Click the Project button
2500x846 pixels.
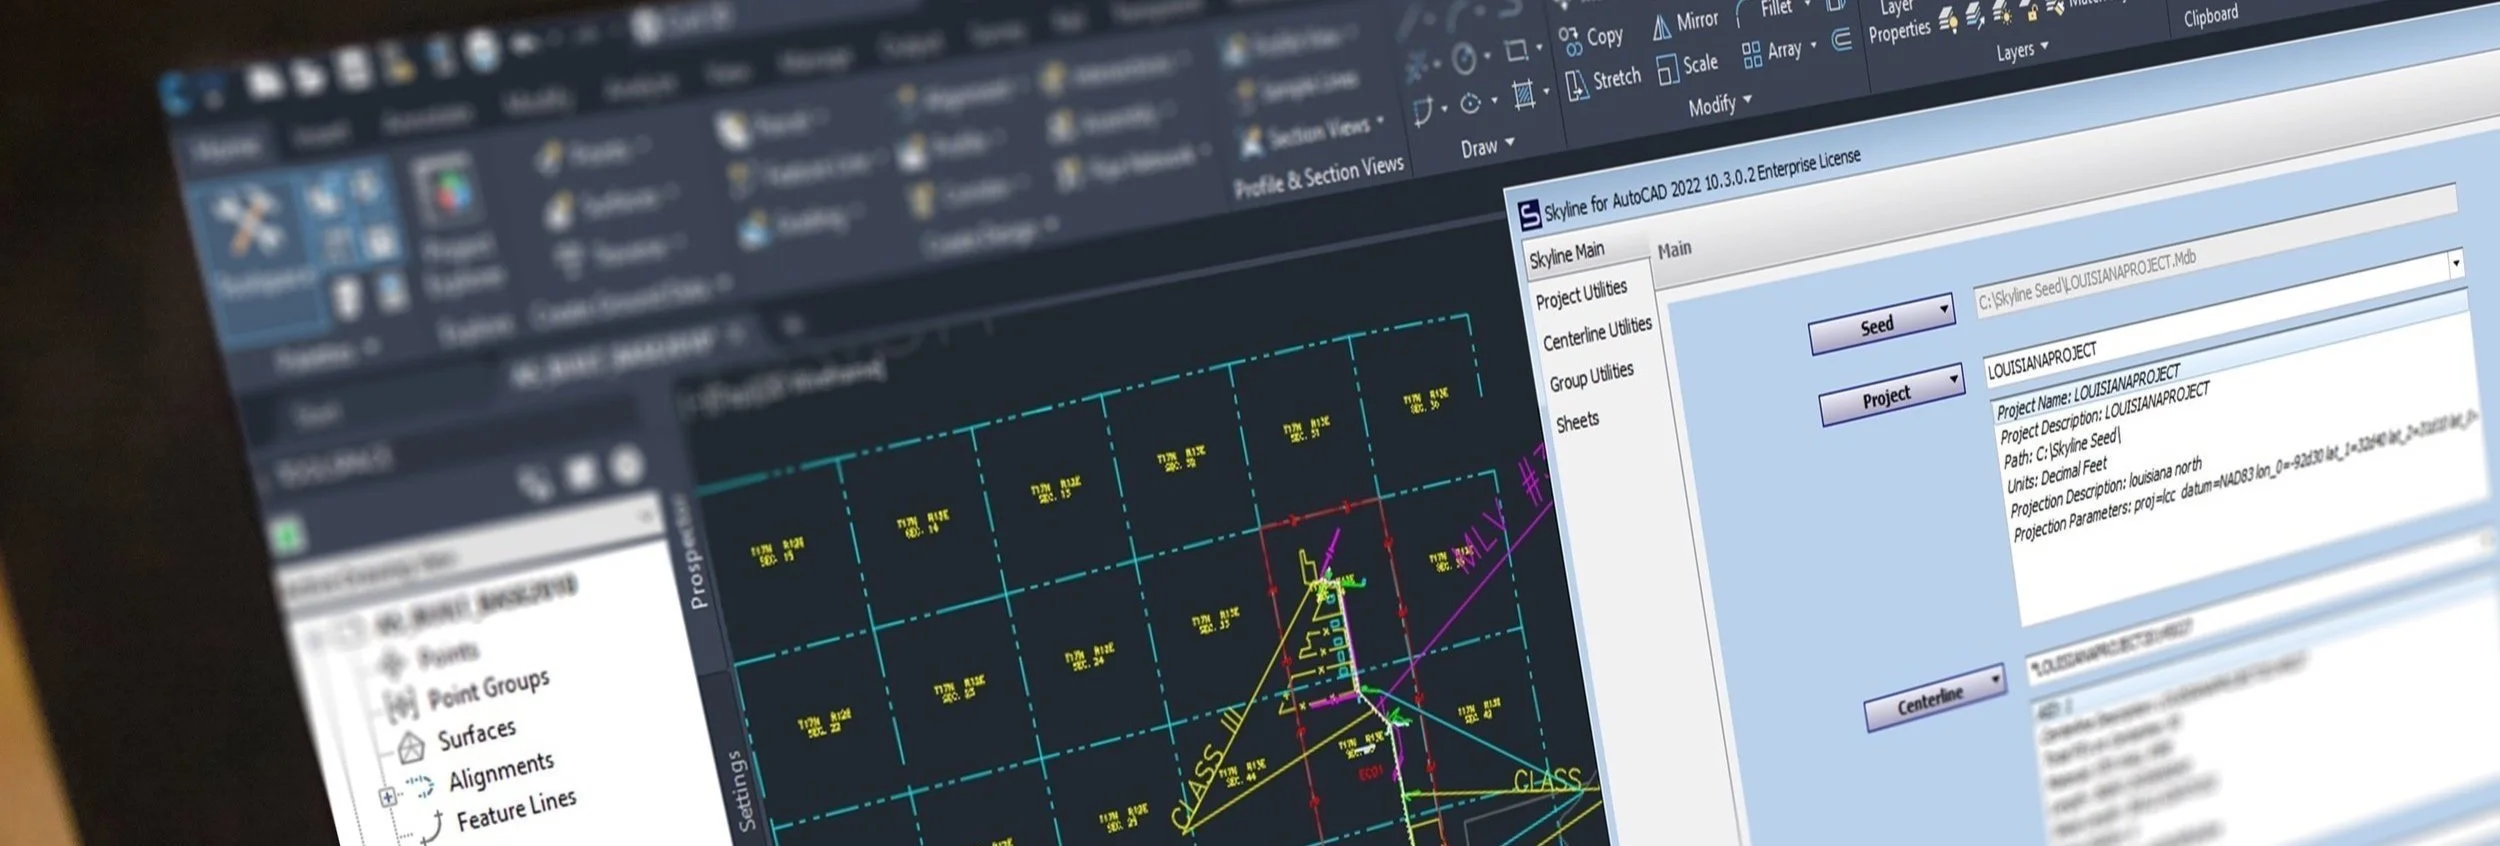tap(1890, 394)
